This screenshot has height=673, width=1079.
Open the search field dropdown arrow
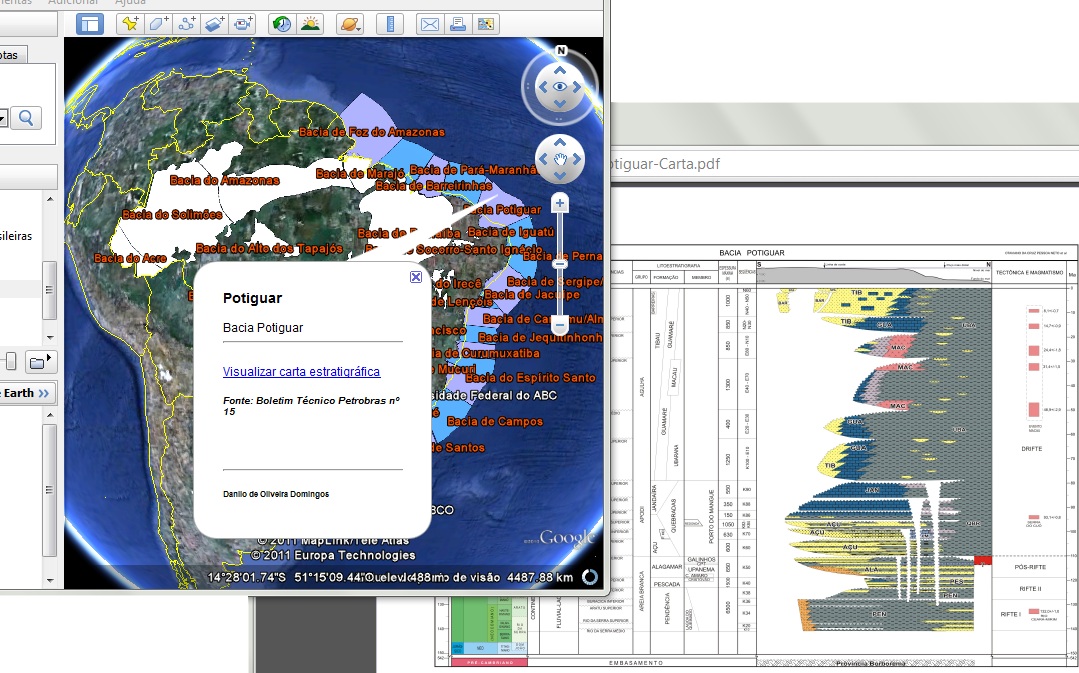click(x=3, y=118)
